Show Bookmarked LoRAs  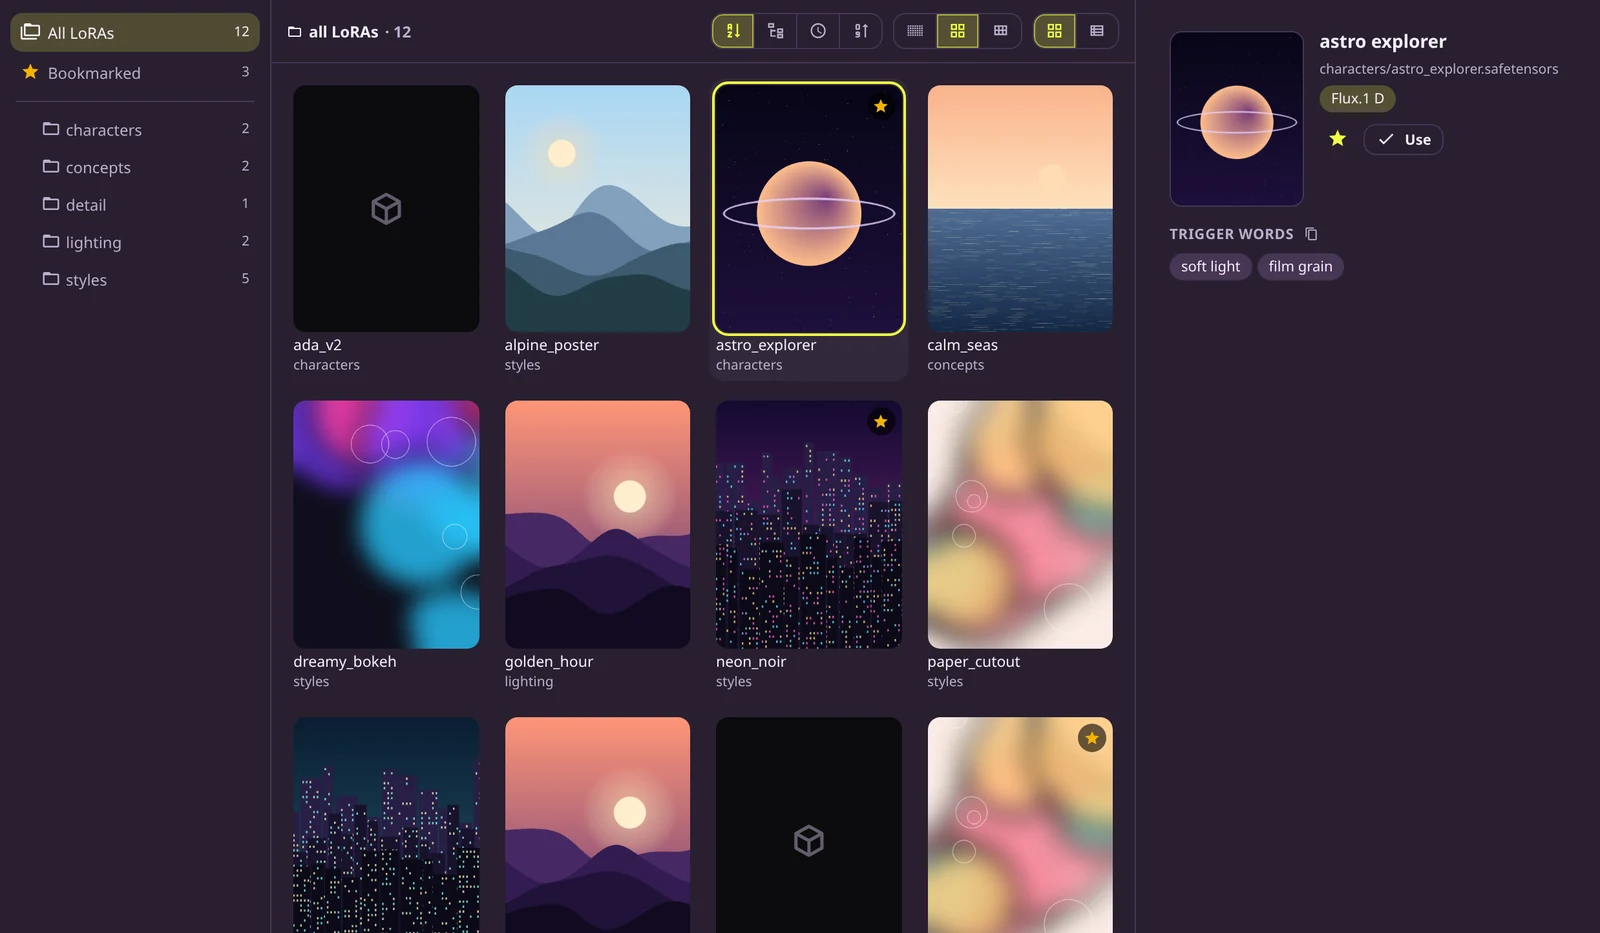tap(135, 72)
